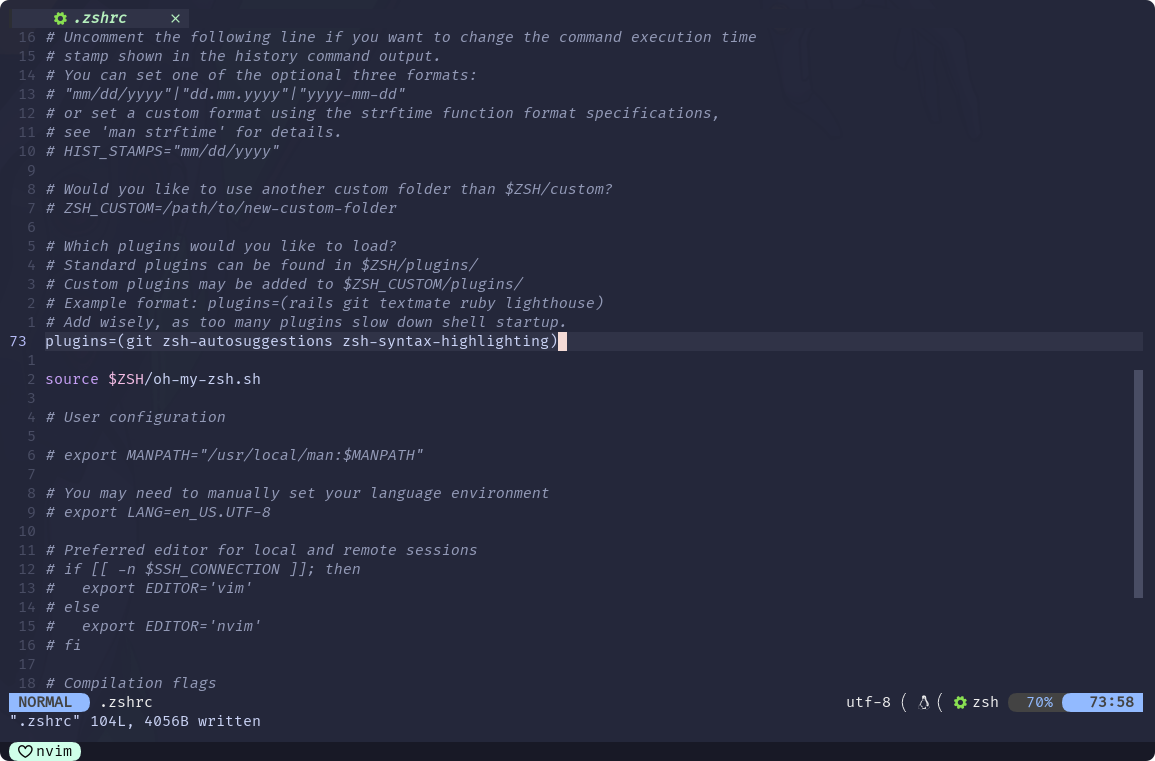Click the heart icon in the nvim badge
This screenshot has width=1155, height=761.
click(x=25, y=751)
